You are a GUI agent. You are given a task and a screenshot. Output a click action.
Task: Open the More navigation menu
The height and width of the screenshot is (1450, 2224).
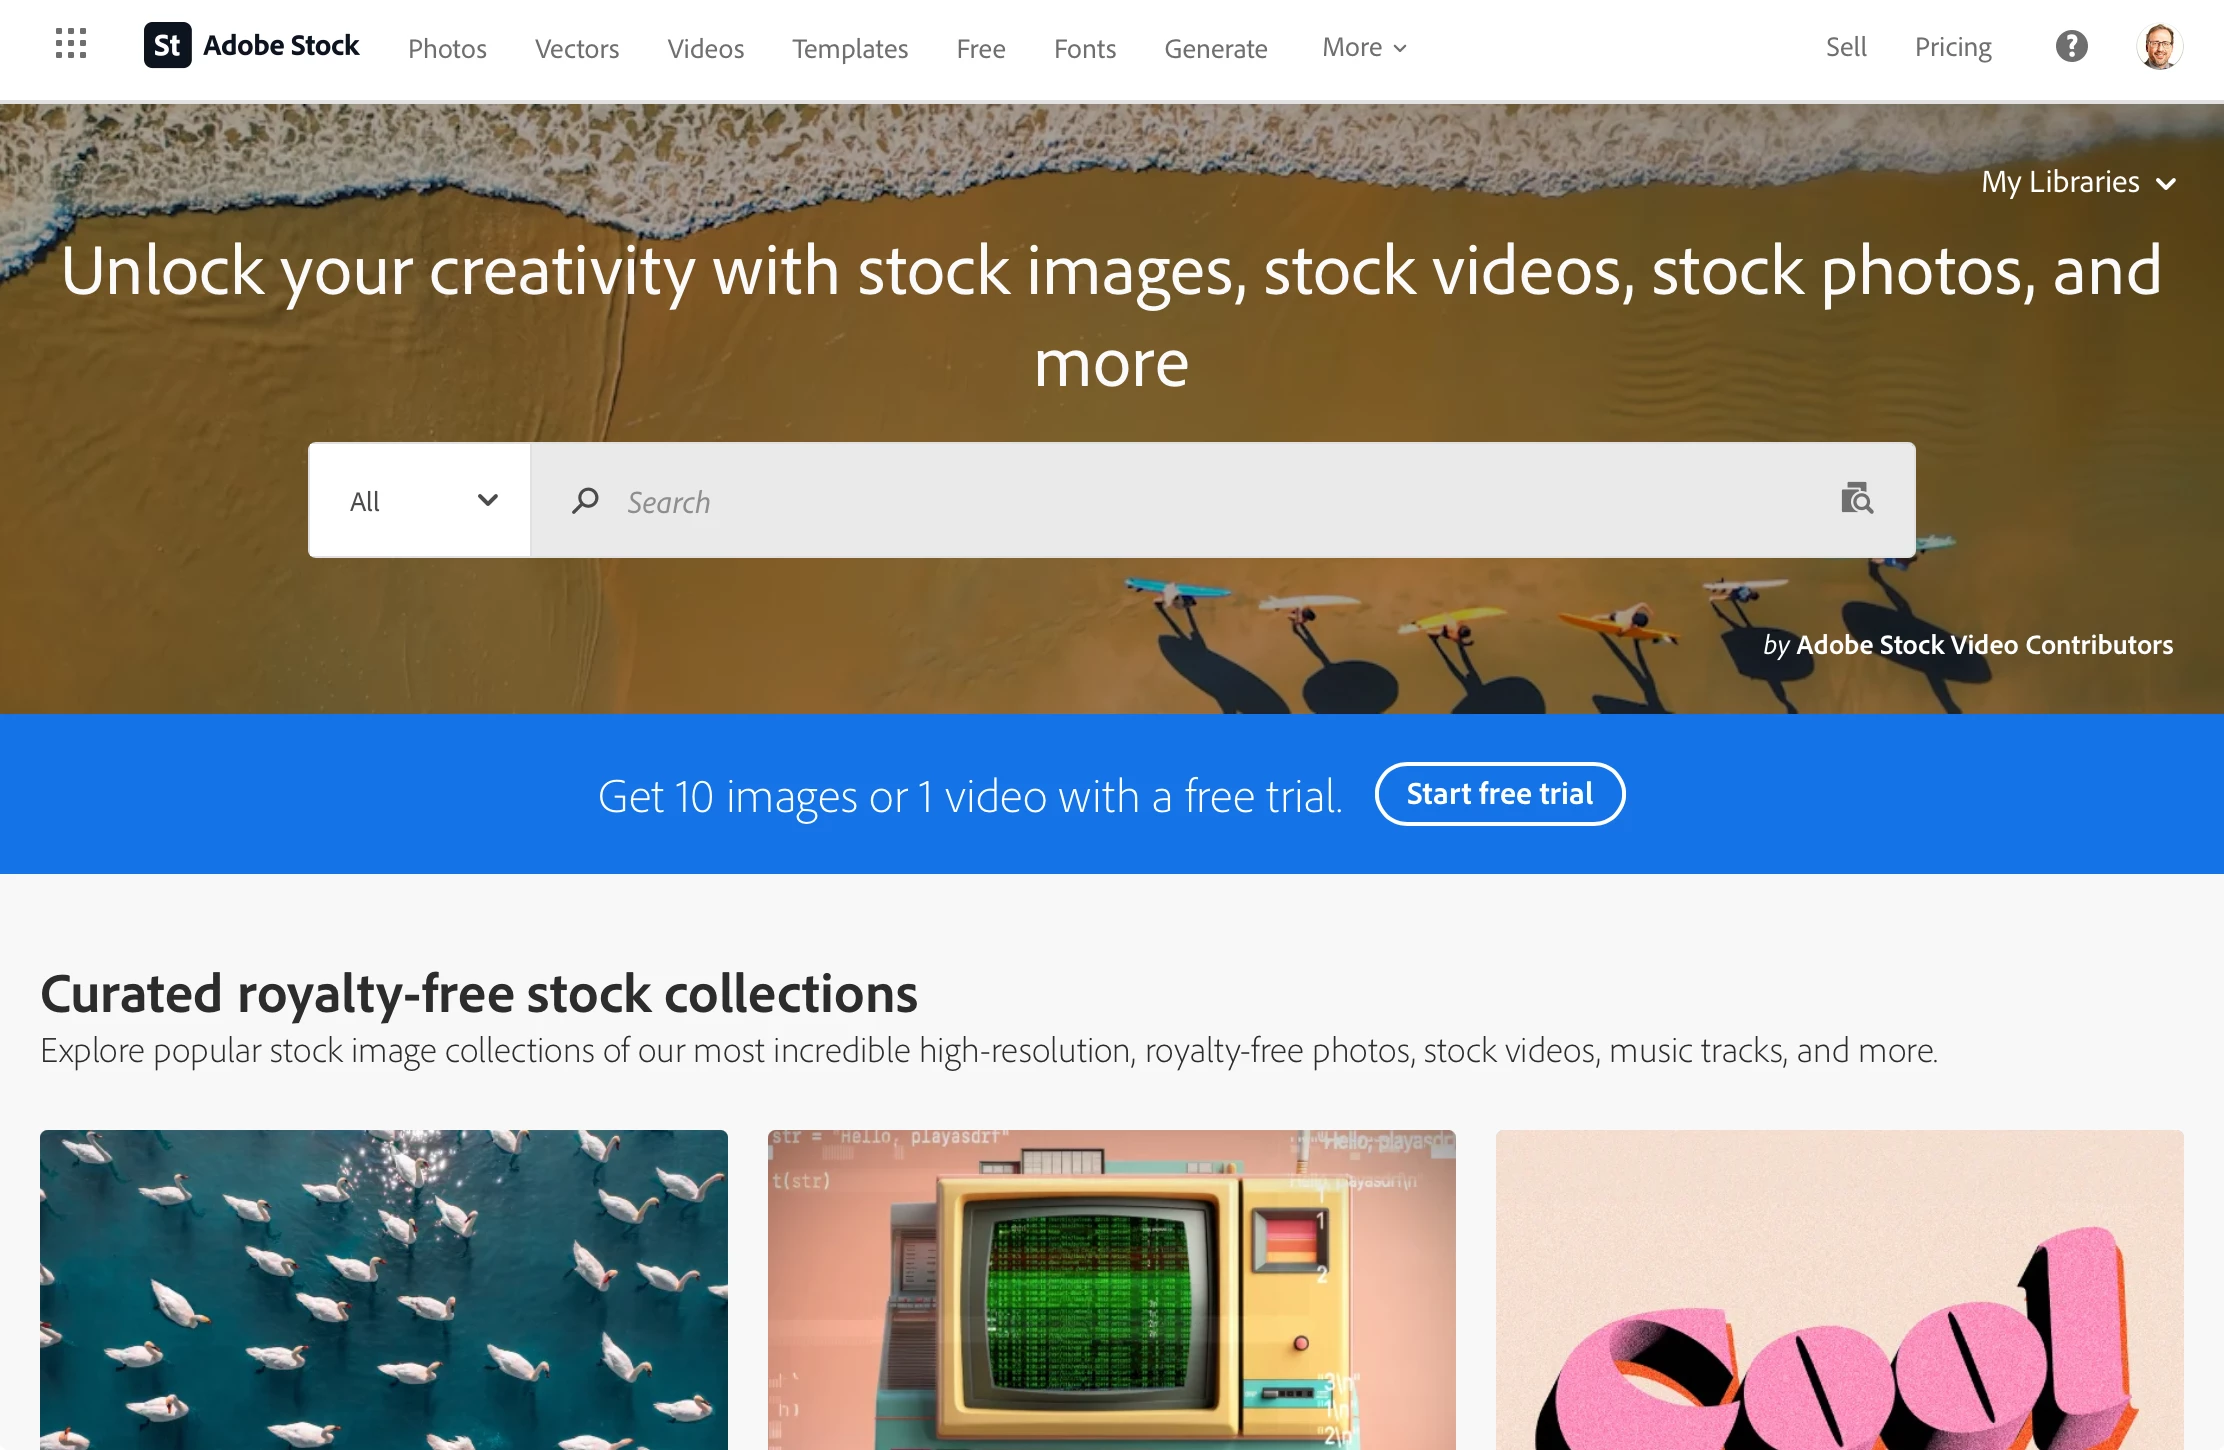1364,47
